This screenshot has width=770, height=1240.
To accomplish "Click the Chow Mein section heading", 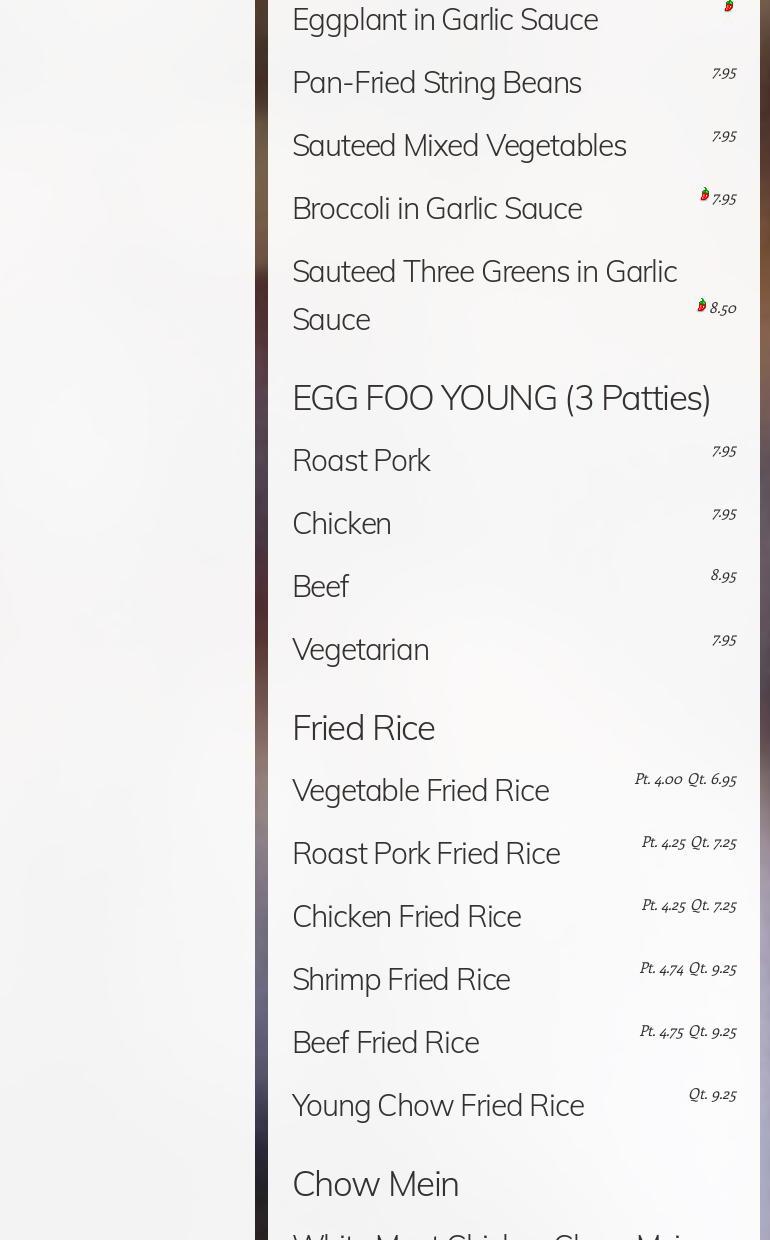I will 375,1184.
